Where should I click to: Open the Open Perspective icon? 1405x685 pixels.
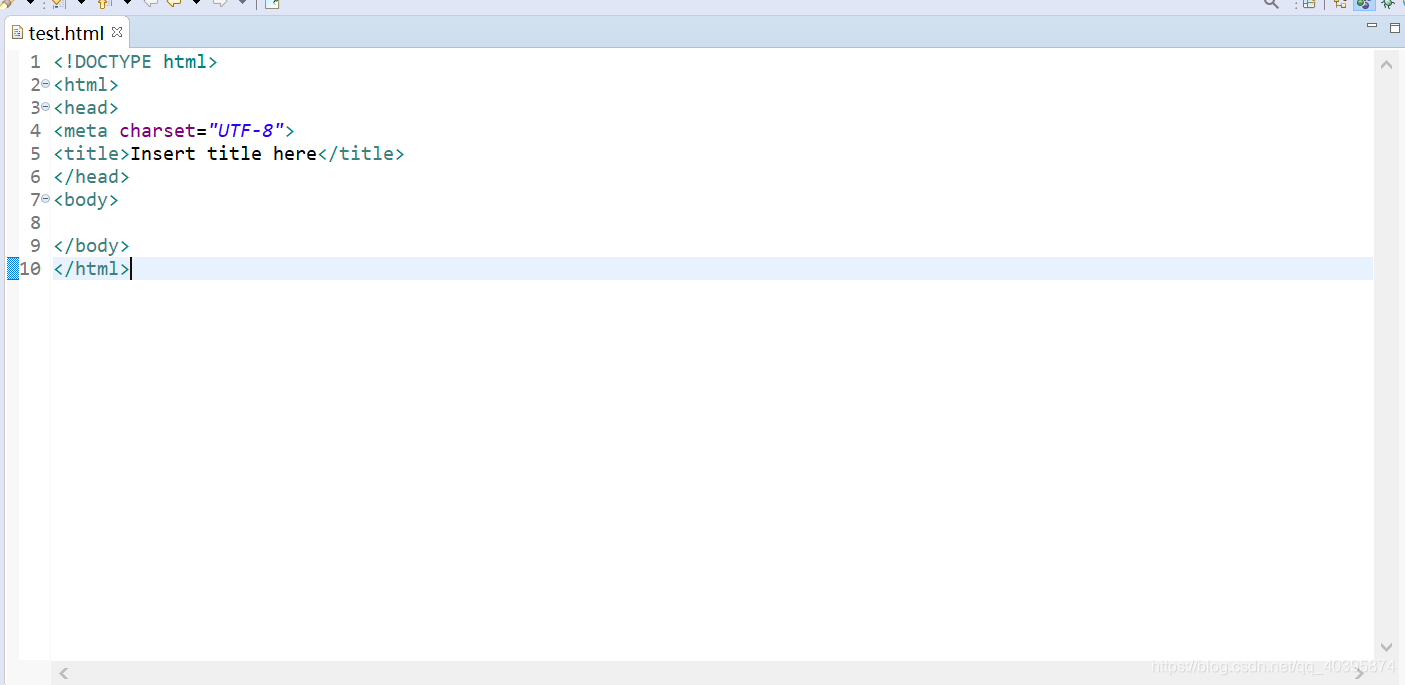[x=1309, y=4]
